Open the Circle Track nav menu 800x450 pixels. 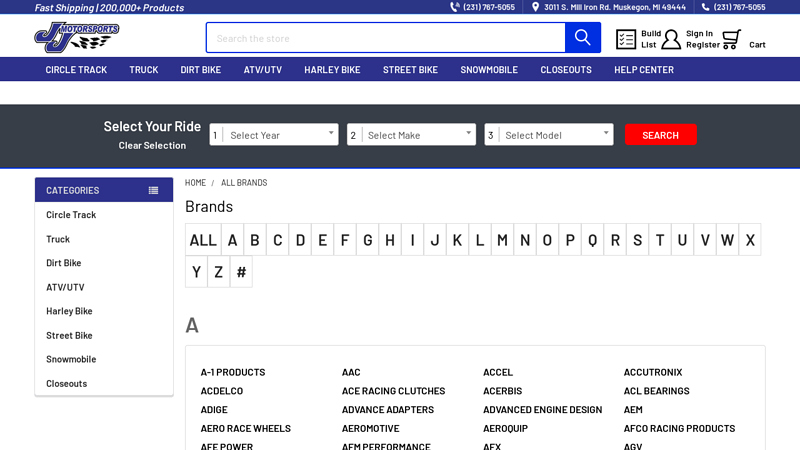pyautogui.click(x=76, y=69)
